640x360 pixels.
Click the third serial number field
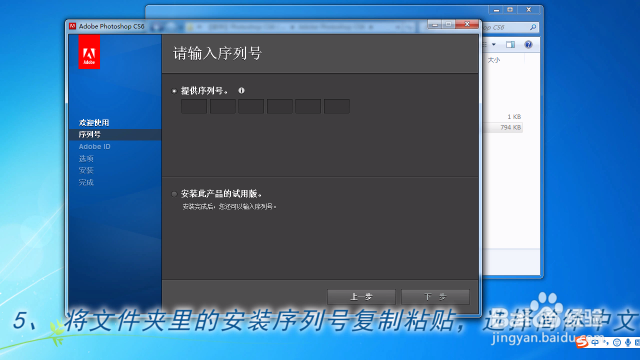pyautogui.click(x=251, y=107)
